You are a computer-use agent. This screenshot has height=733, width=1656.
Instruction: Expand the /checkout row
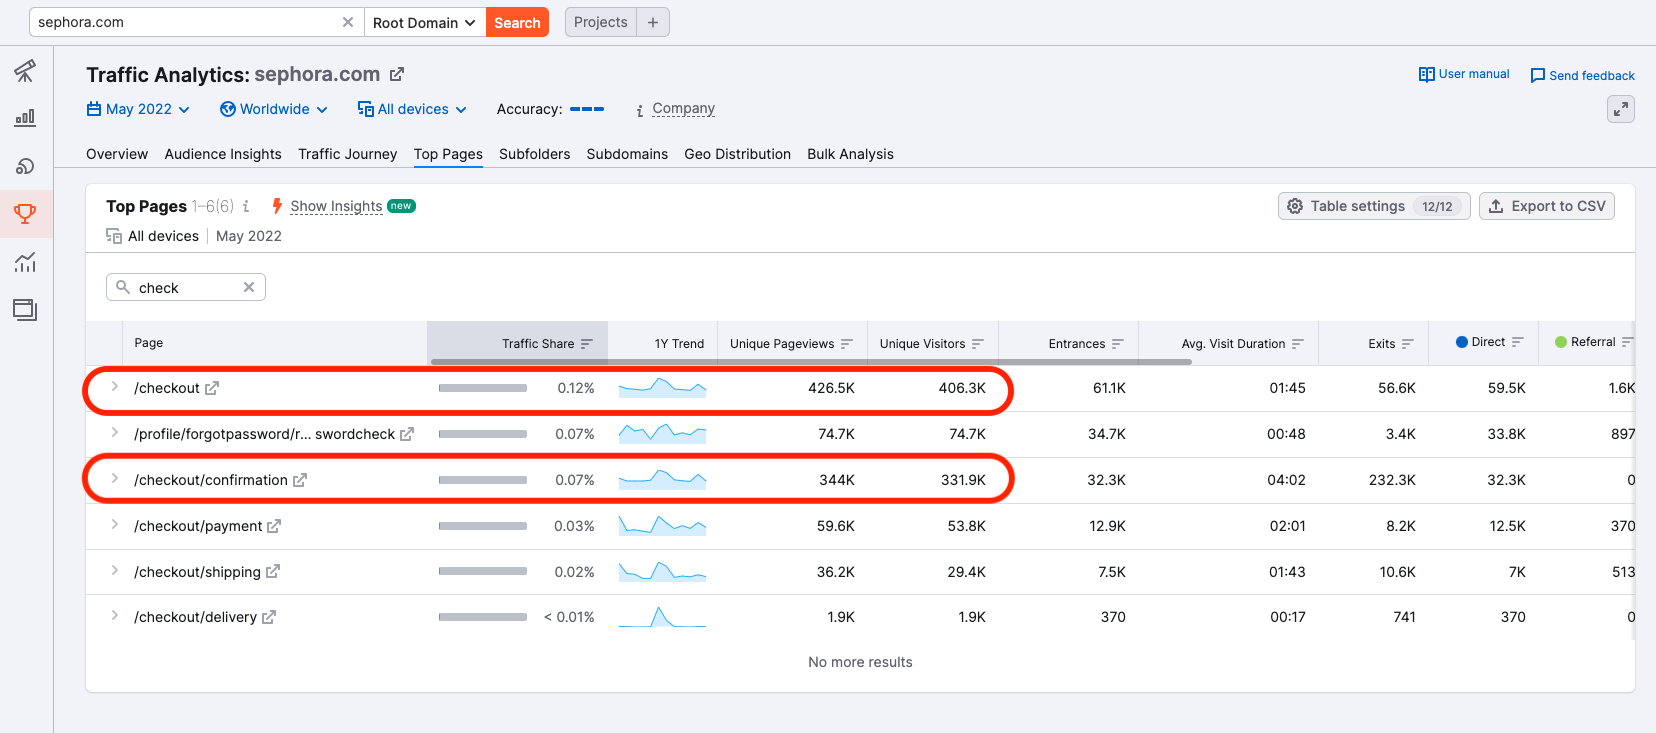[x=115, y=387]
